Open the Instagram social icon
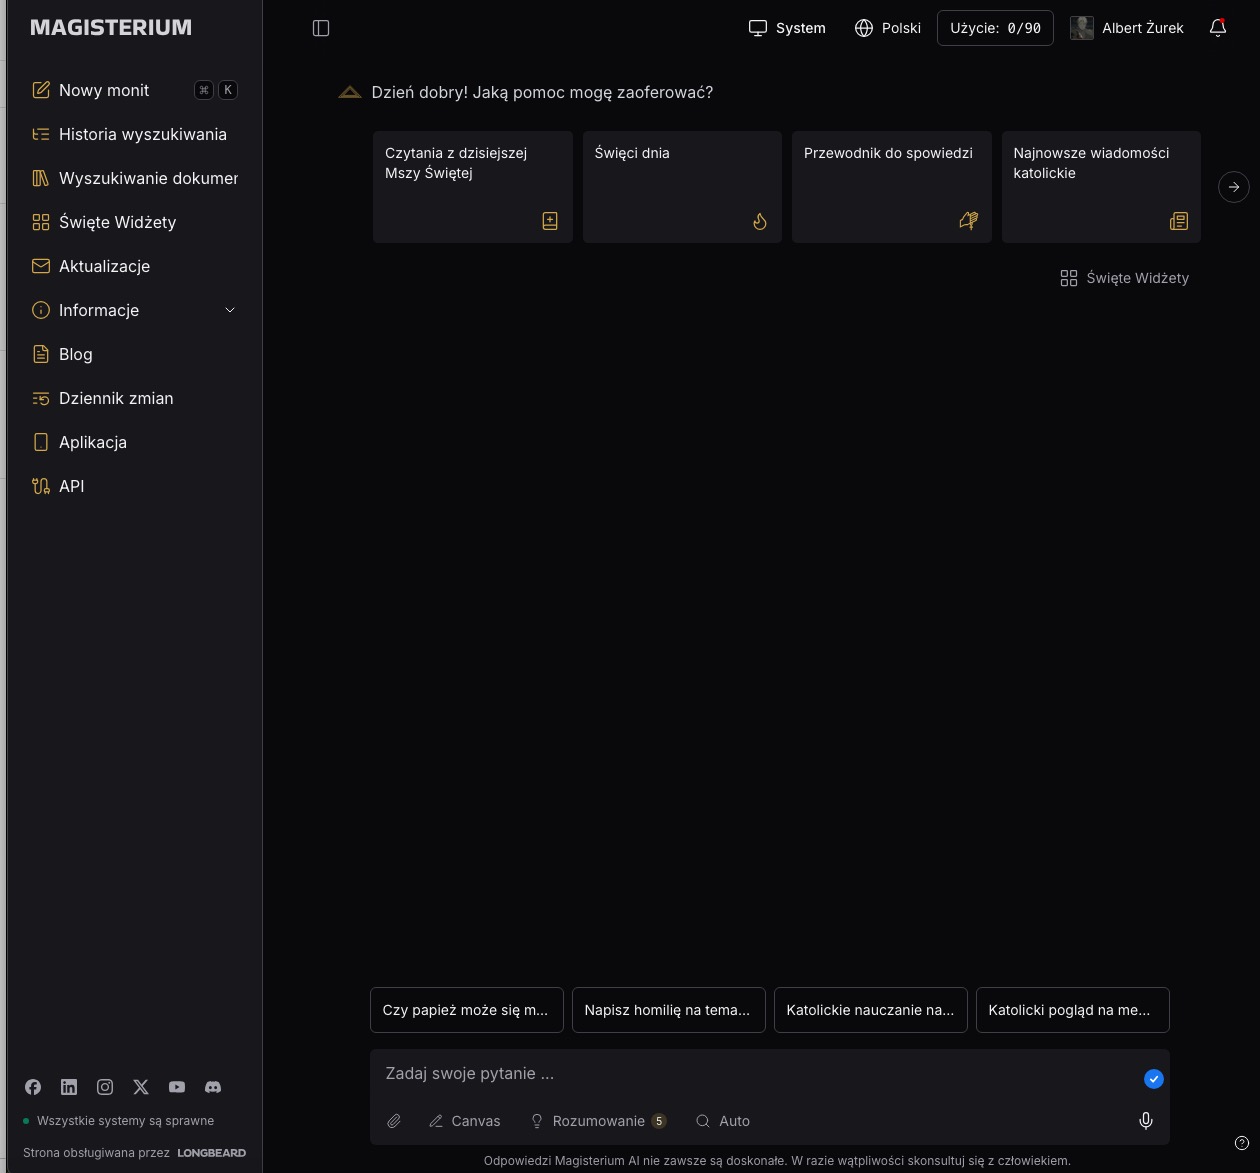 [105, 1087]
